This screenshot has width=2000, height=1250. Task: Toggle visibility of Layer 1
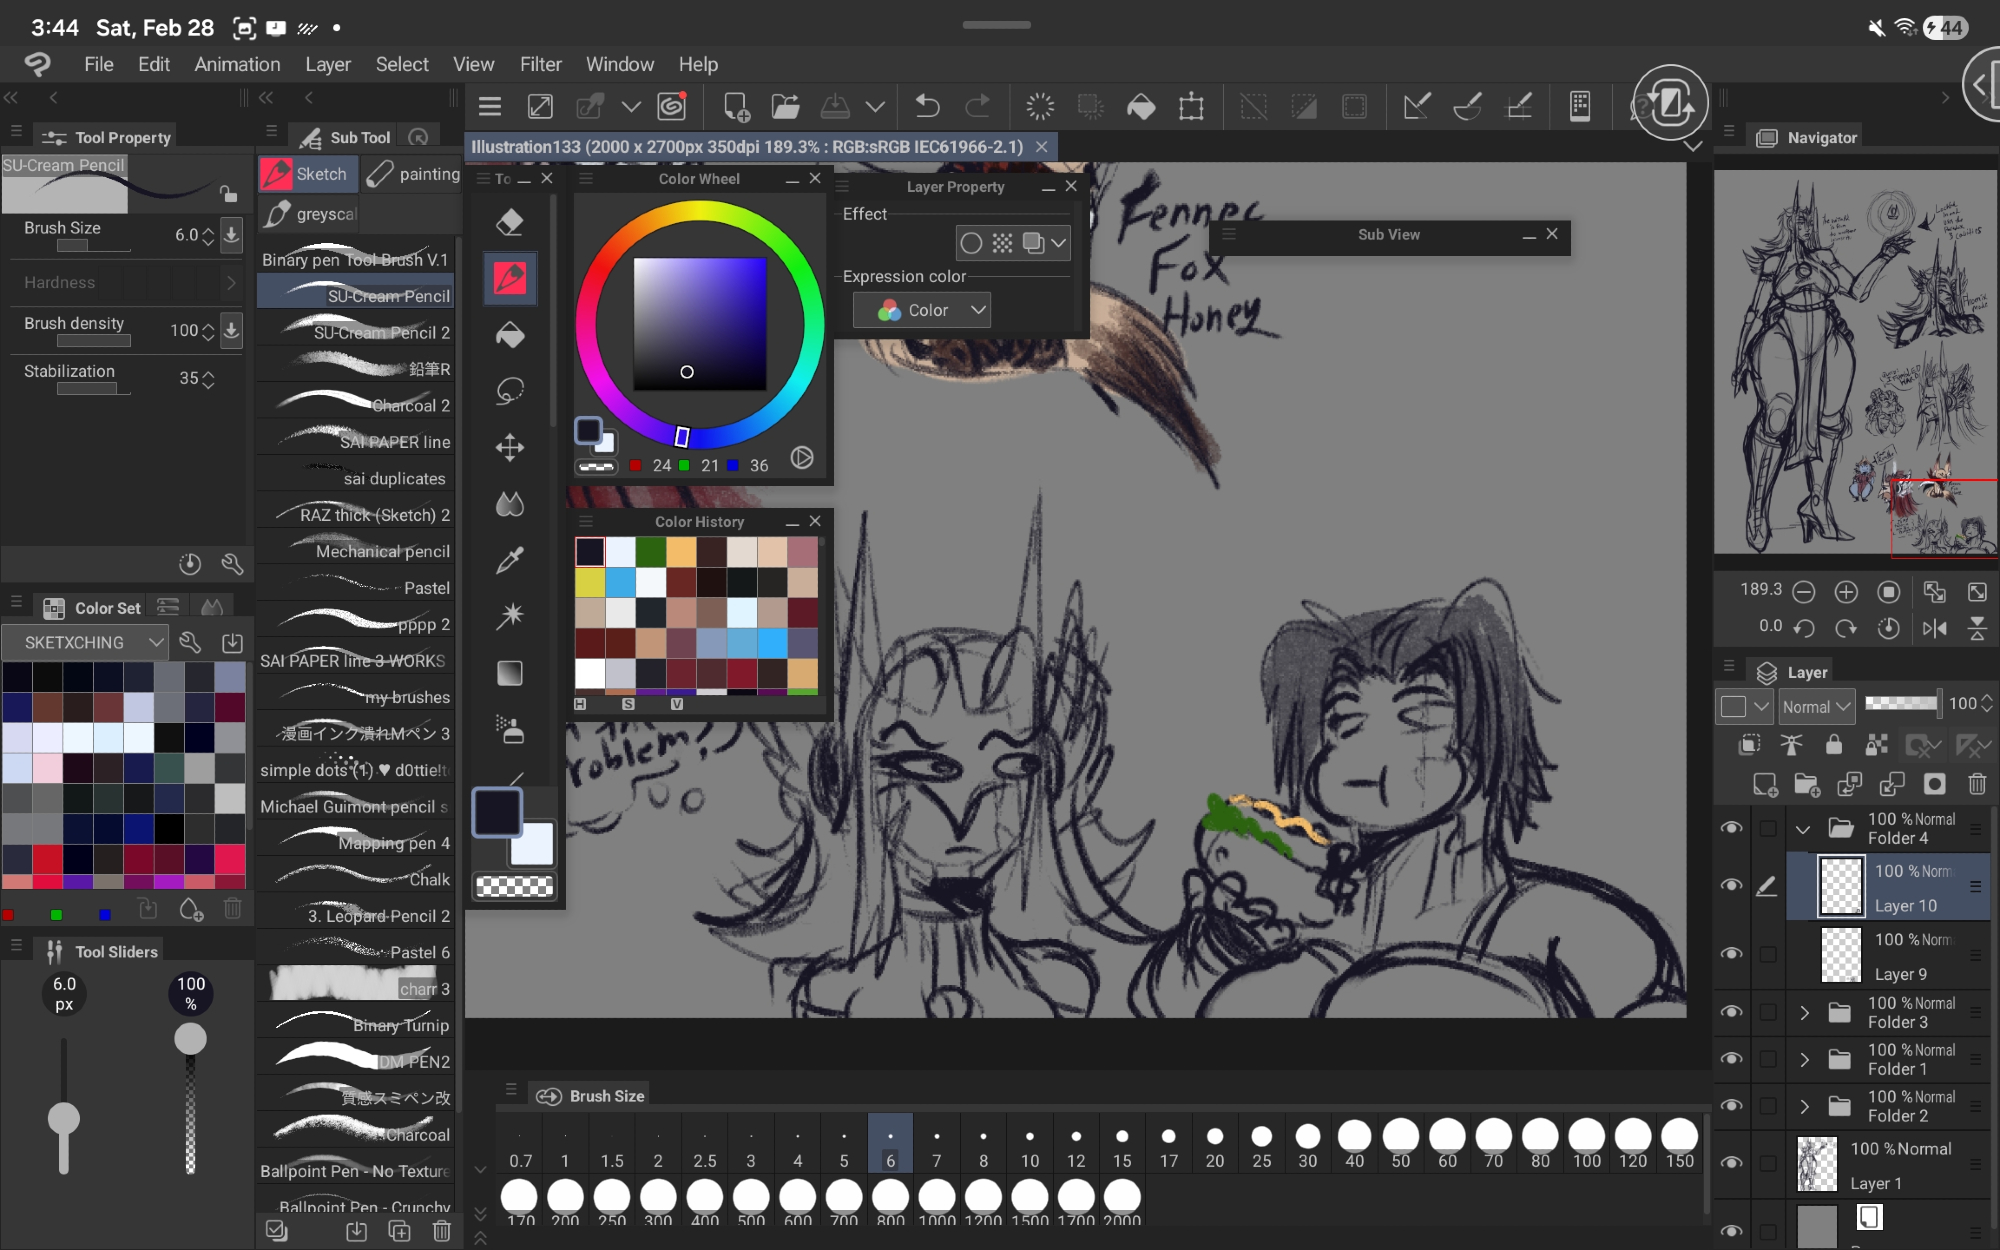[1731, 1163]
